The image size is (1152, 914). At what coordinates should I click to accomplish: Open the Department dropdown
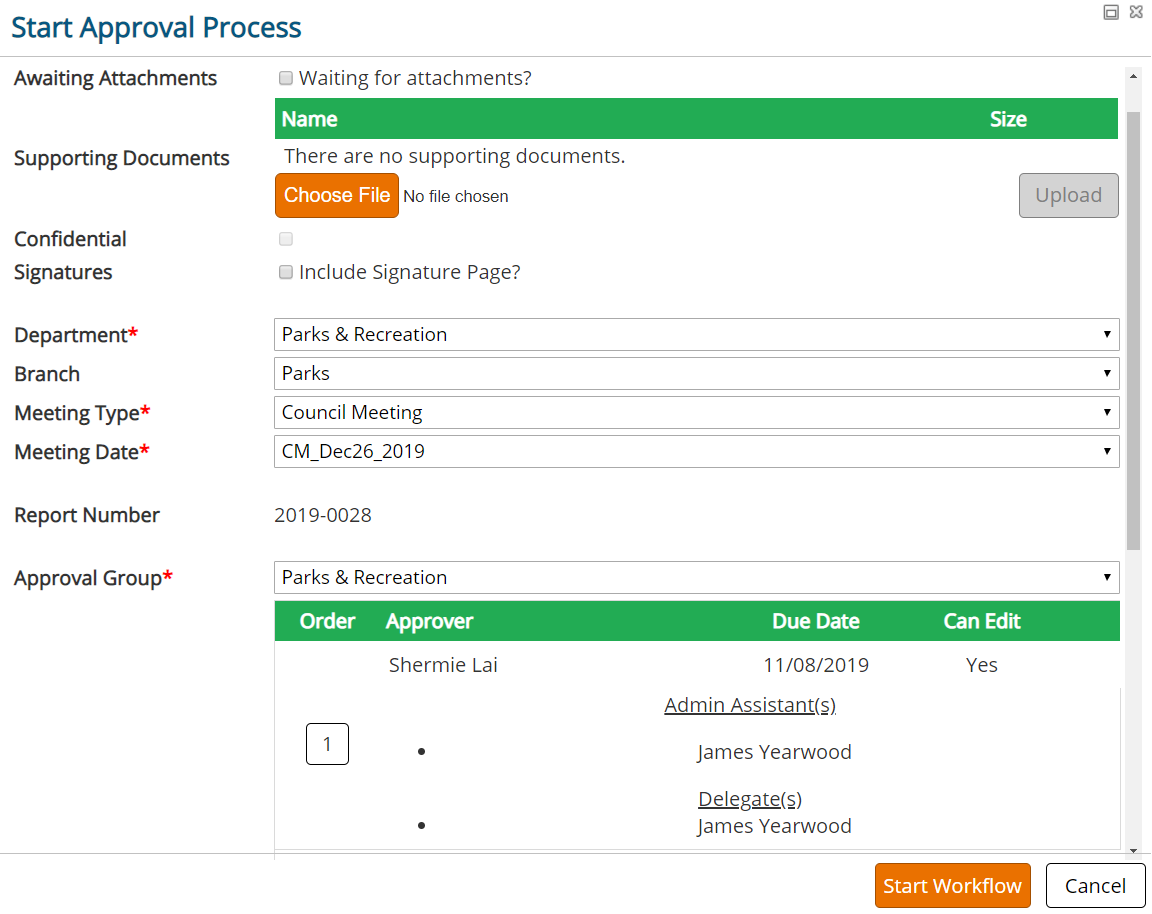(696, 334)
